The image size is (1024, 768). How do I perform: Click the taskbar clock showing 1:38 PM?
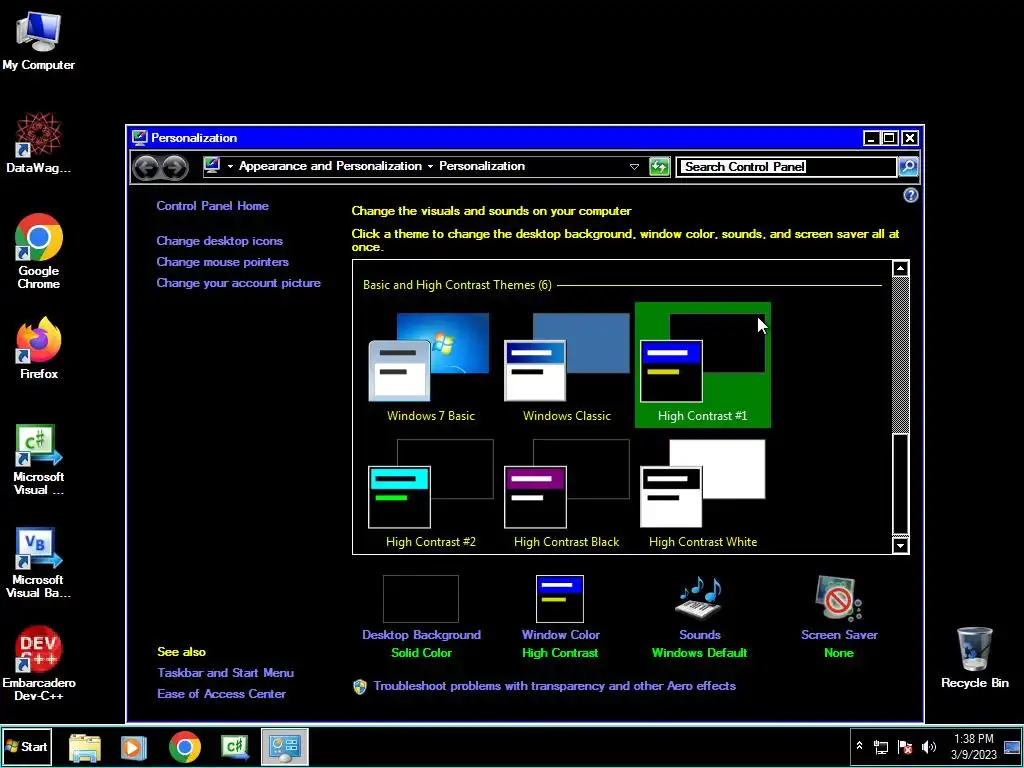click(974, 746)
